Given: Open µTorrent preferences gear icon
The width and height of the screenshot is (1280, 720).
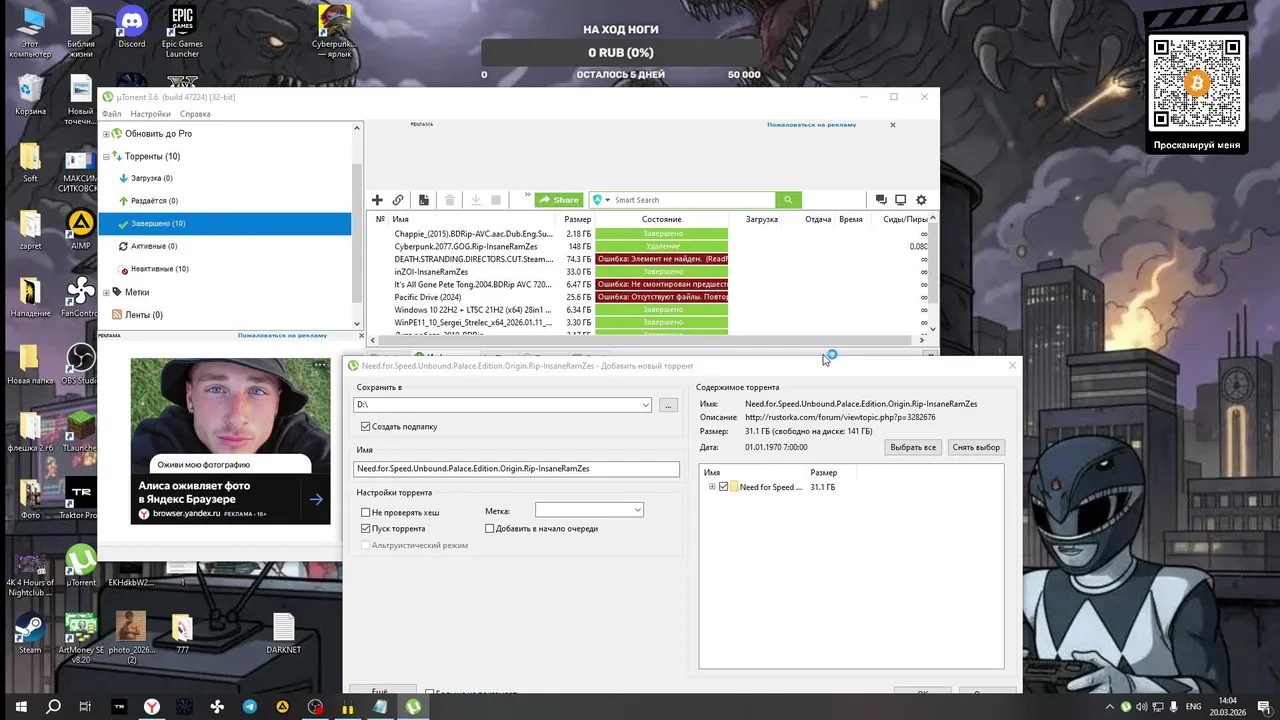Looking at the screenshot, I should coord(921,200).
